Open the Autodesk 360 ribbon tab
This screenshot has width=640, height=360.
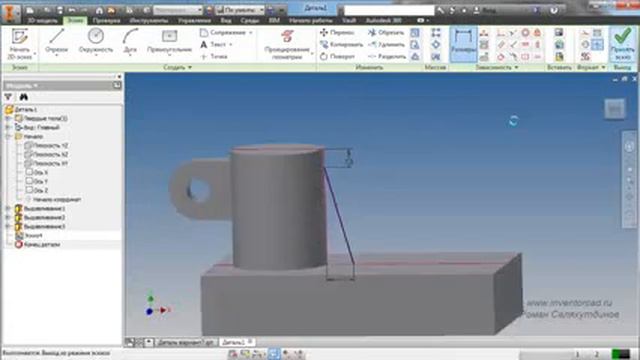tap(383, 20)
